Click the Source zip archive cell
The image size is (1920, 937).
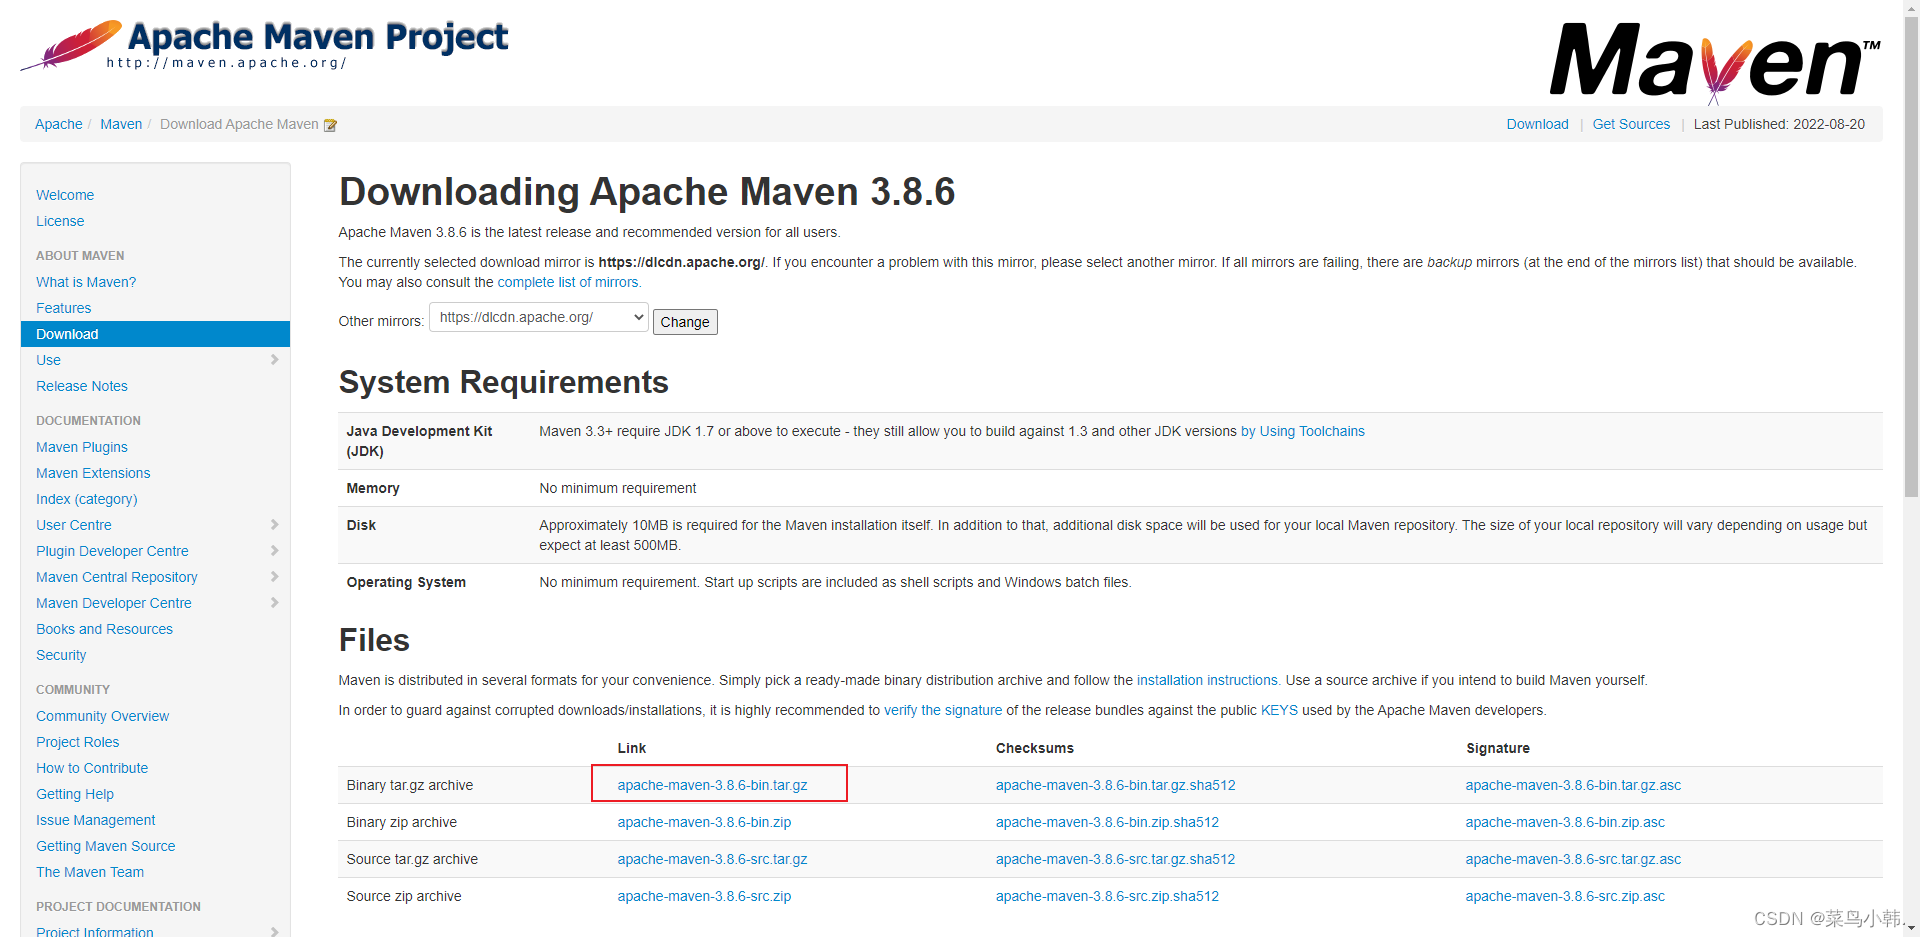click(x=404, y=896)
